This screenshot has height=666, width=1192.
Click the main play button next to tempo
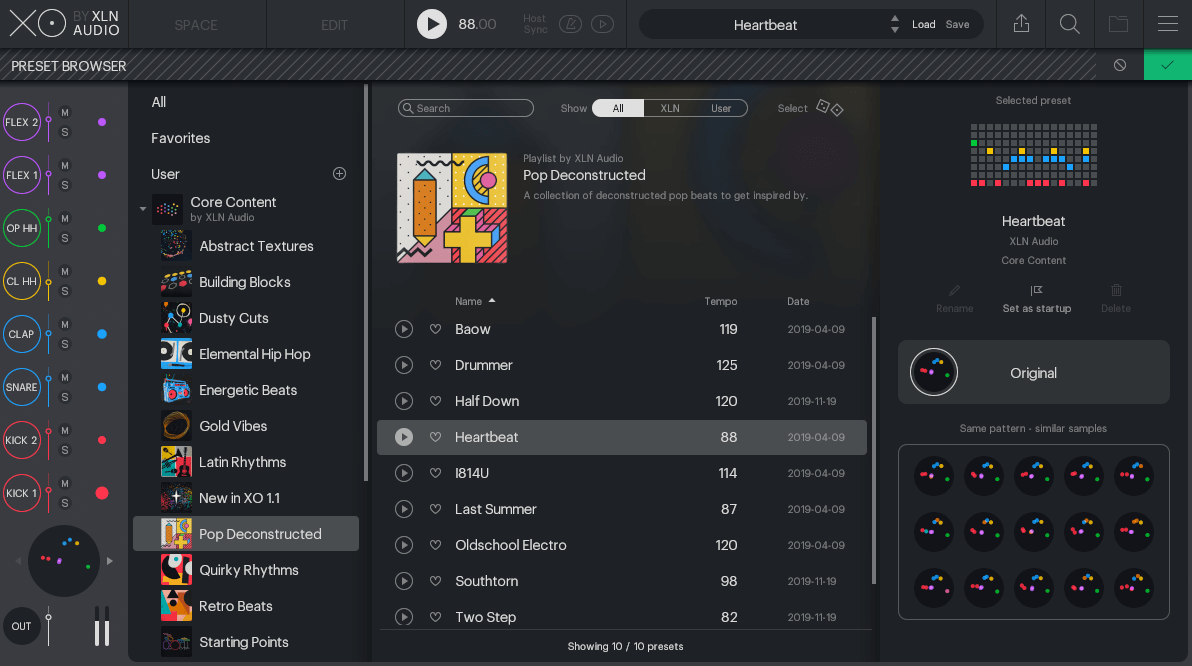pyautogui.click(x=432, y=24)
